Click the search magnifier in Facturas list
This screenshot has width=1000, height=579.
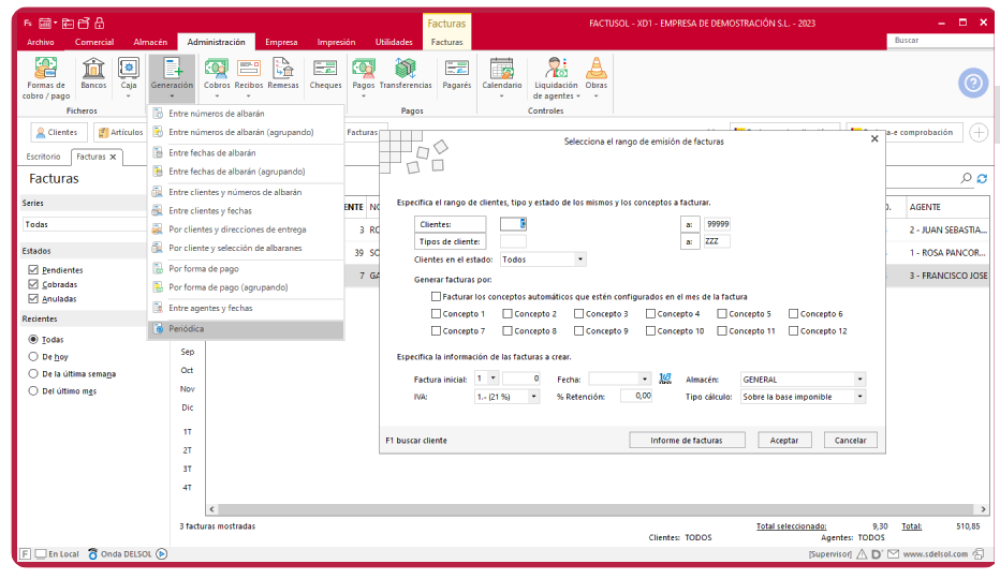pos(966,179)
